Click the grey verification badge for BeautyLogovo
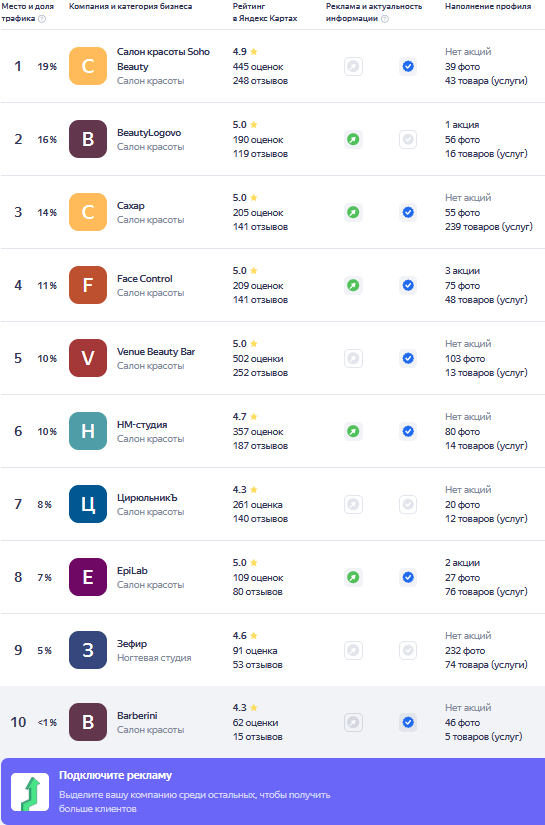Image resolution: width=545 pixels, height=825 pixels. tap(408, 139)
